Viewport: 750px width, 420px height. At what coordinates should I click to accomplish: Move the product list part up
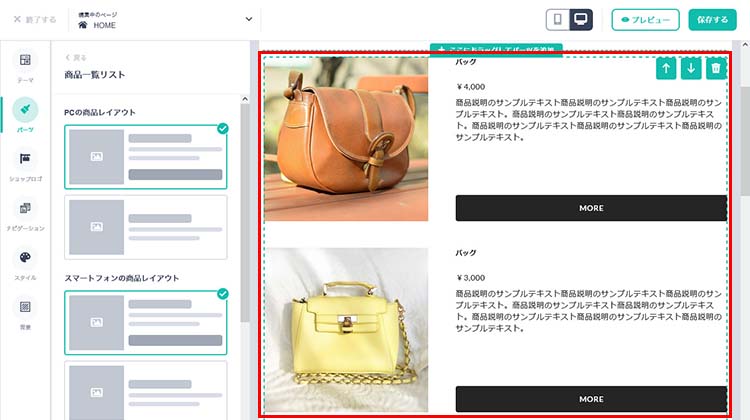point(666,69)
